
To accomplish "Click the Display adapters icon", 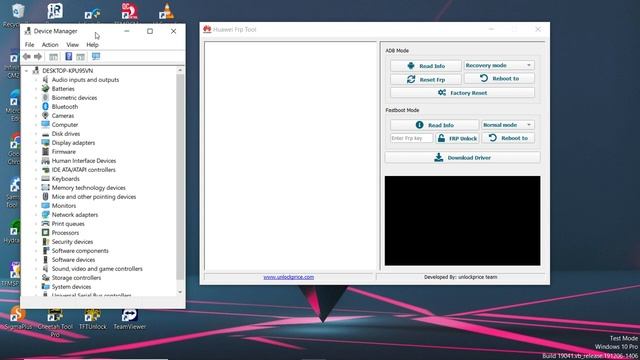I will tap(45, 143).
